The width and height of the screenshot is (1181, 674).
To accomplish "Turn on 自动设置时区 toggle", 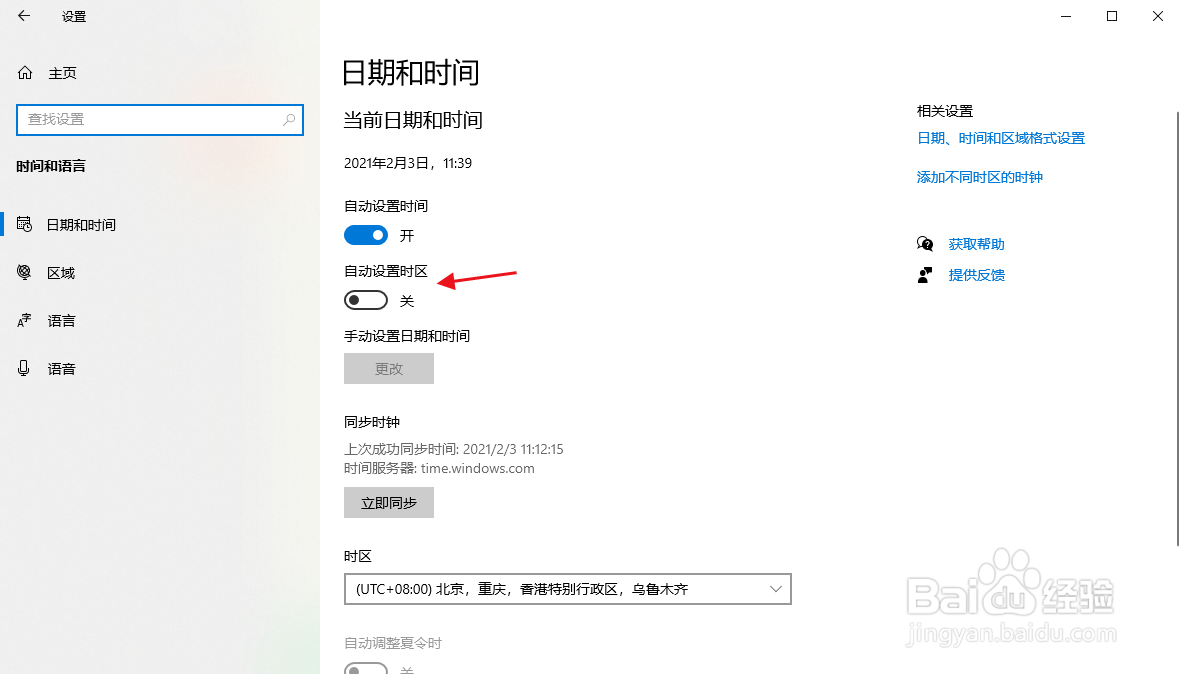I will [366, 300].
